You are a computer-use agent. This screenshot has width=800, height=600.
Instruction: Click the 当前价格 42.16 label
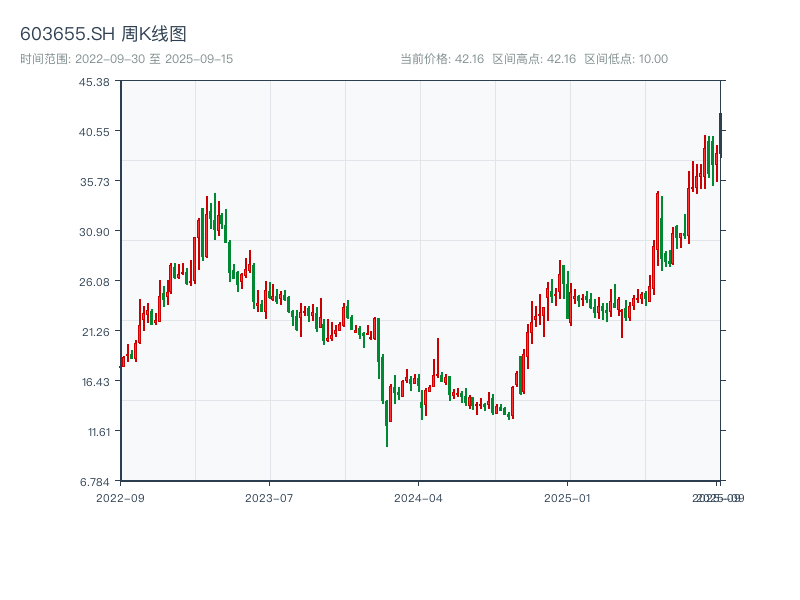[442, 59]
